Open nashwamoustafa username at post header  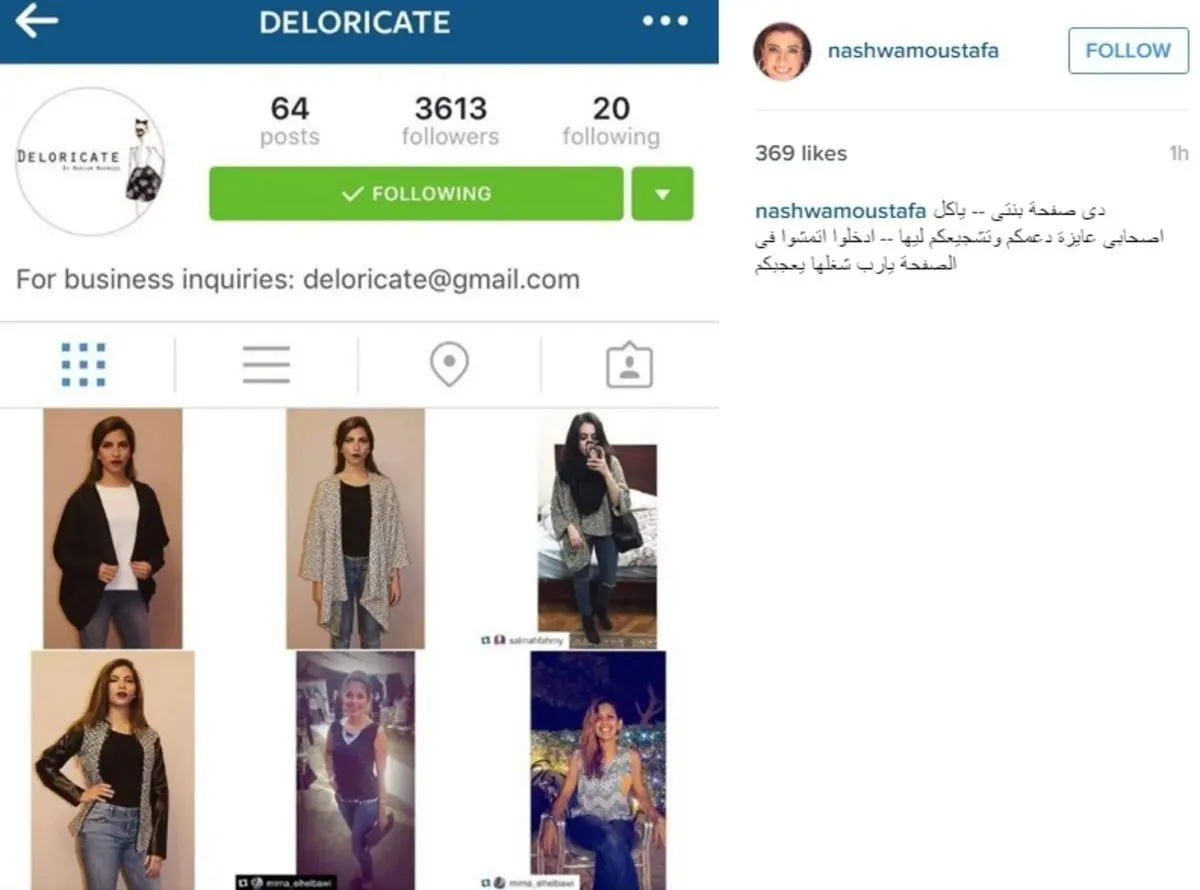(913, 50)
